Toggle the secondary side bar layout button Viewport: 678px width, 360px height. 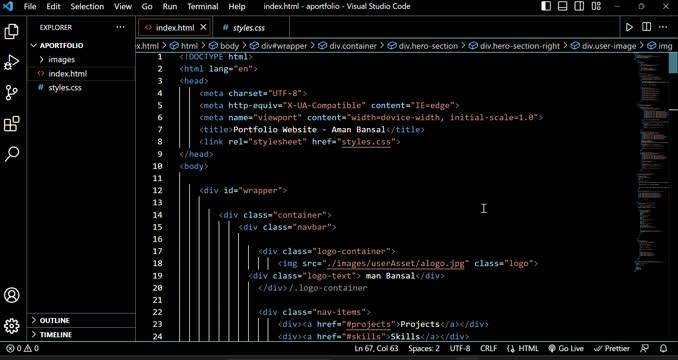(579, 6)
